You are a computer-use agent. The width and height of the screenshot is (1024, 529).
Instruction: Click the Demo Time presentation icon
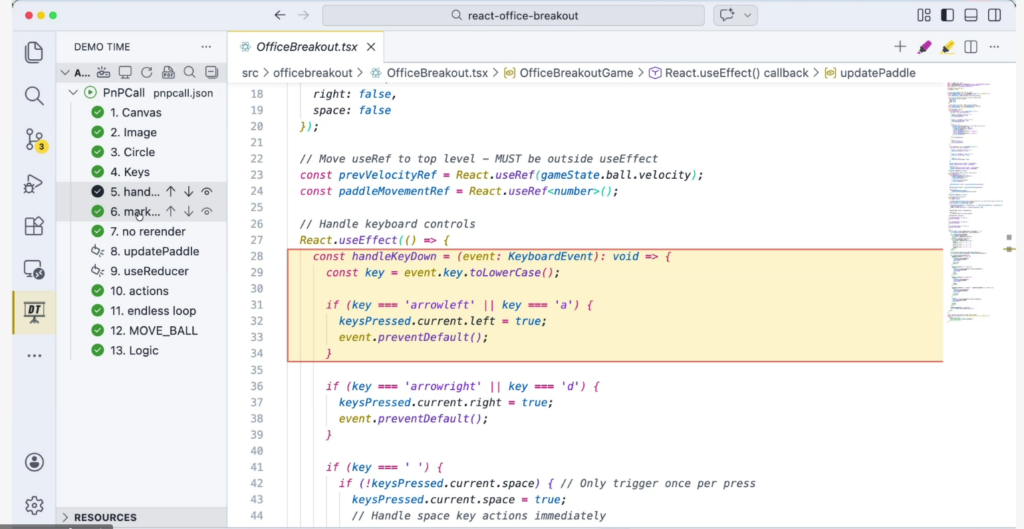[x=34, y=312]
